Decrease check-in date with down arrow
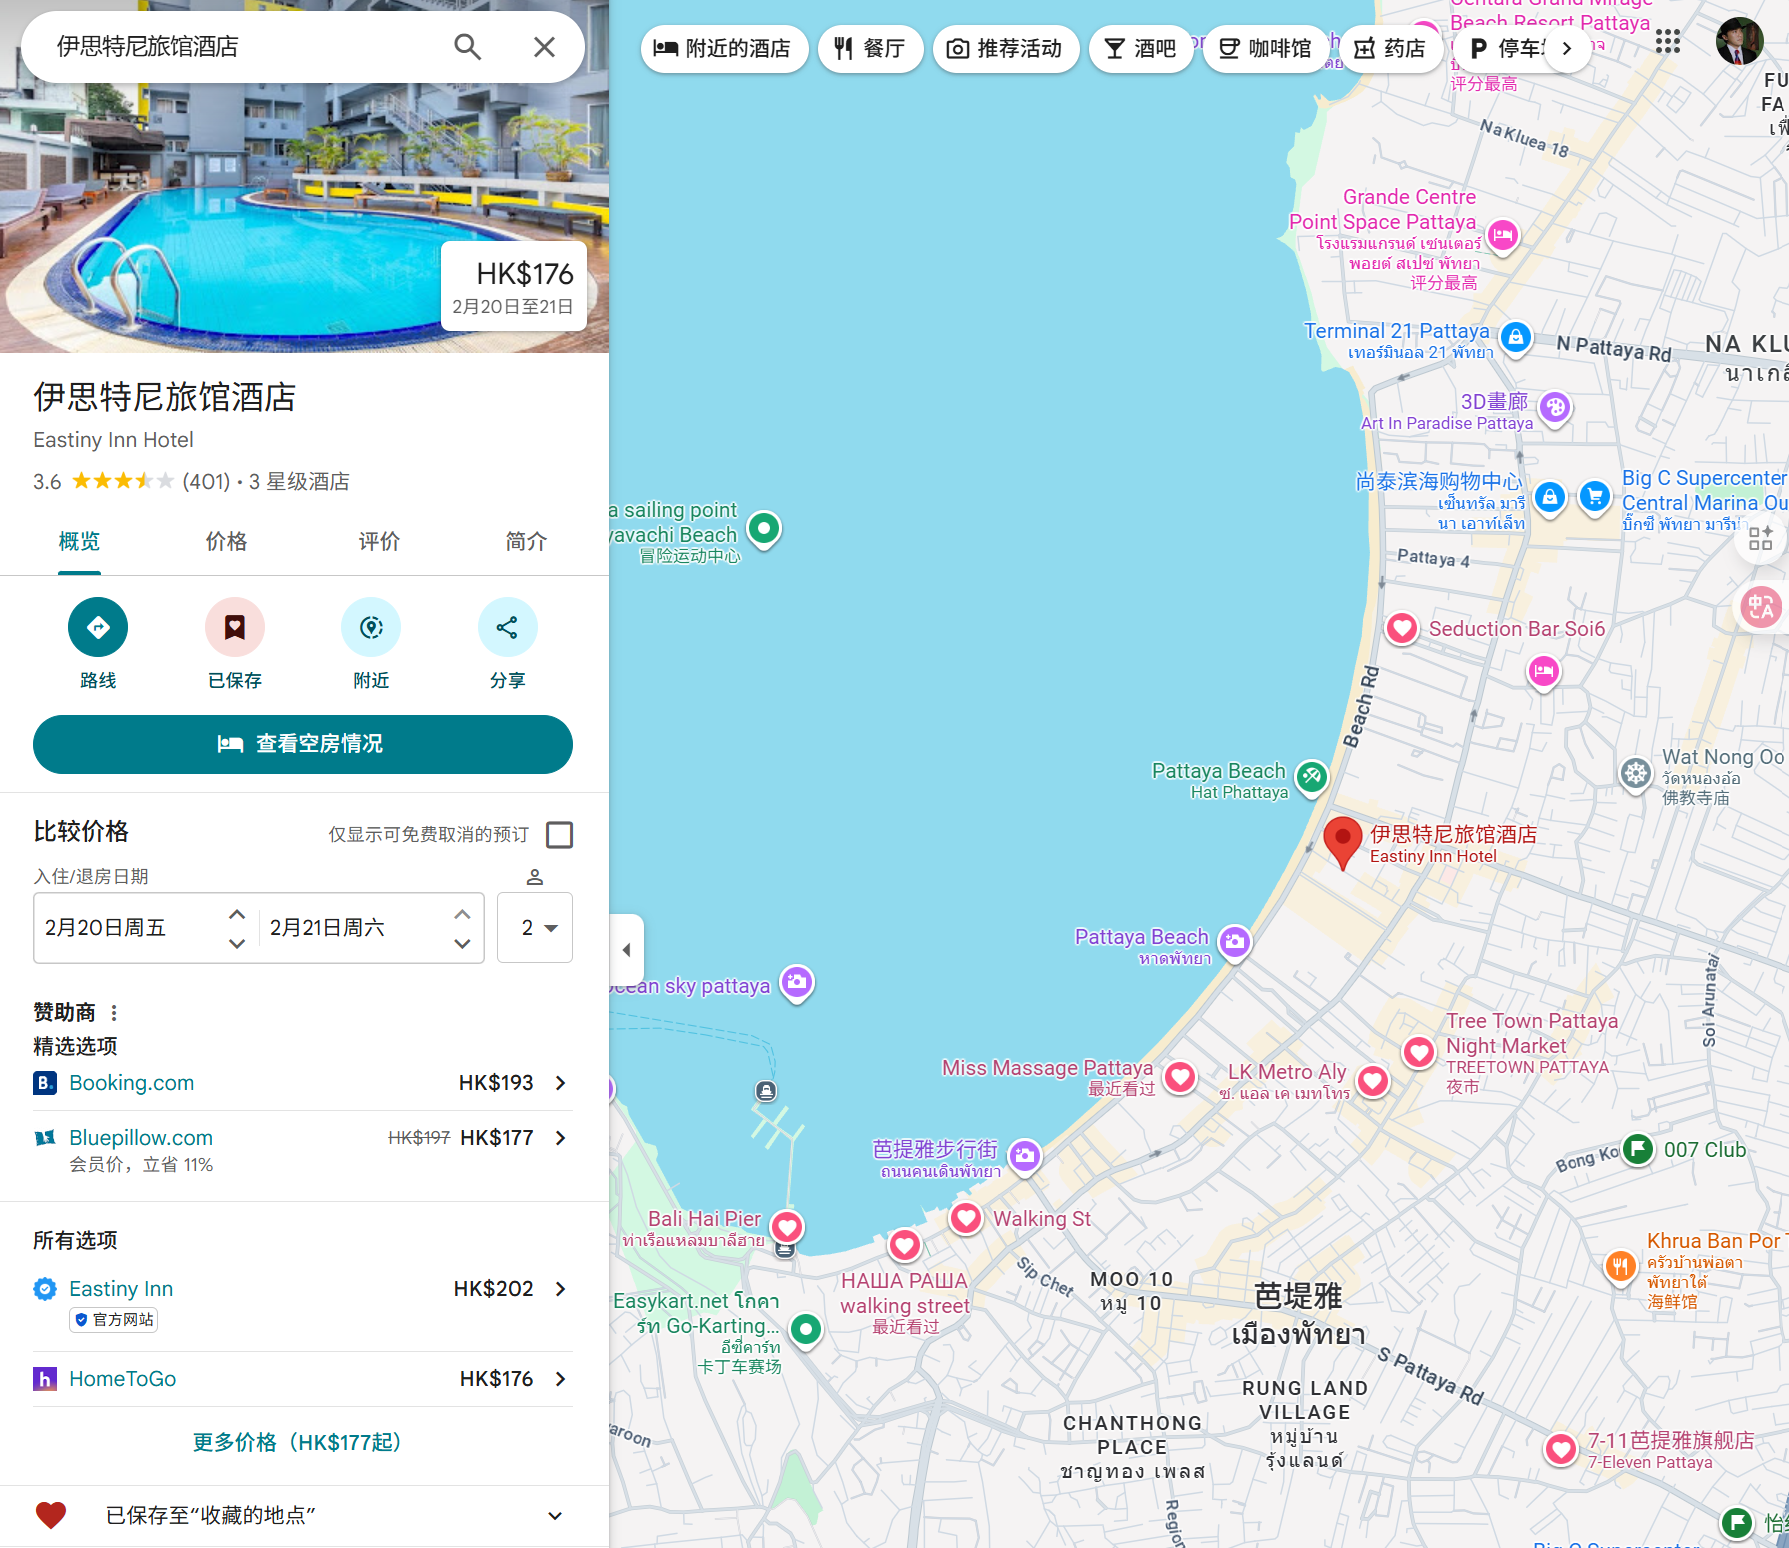 pyautogui.click(x=237, y=943)
